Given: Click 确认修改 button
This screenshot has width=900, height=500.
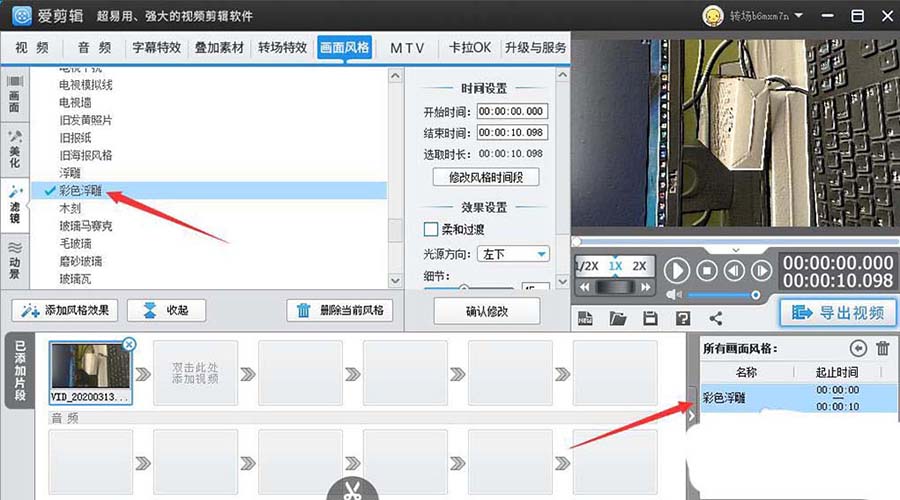Looking at the screenshot, I should [487, 311].
